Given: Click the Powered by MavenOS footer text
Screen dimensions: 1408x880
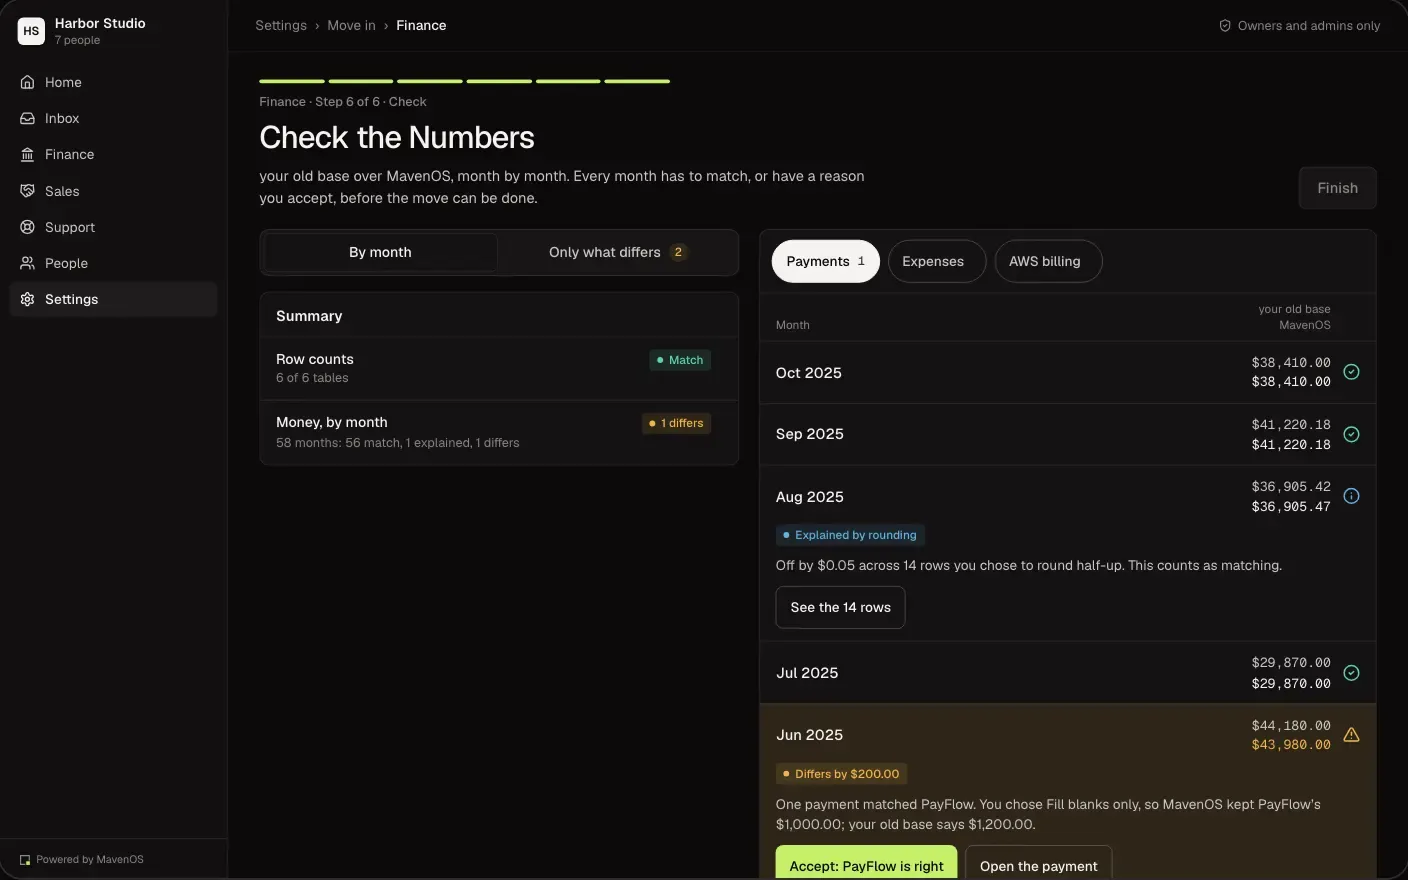Looking at the screenshot, I should pos(90,860).
